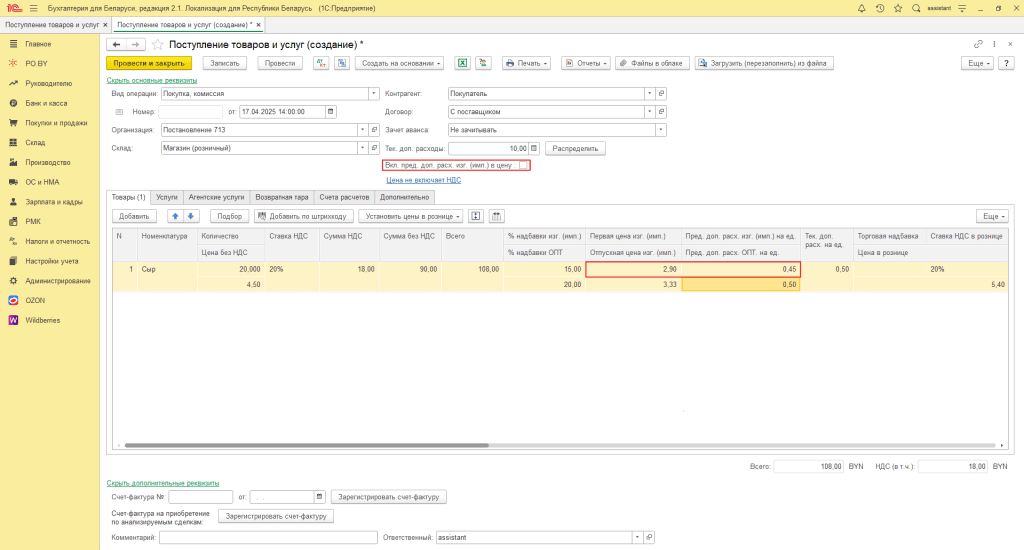Switch to Возвратная тара tab
This screenshot has height=550, width=1024.
pos(281,197)
